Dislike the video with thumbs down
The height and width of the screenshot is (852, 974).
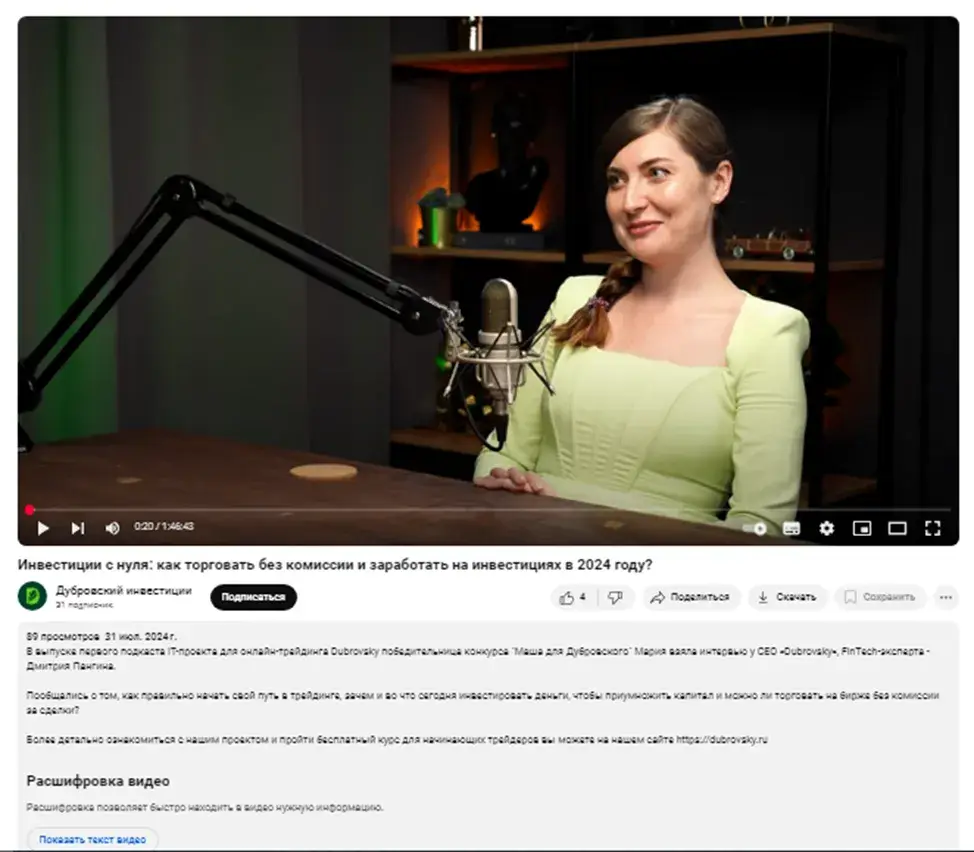point(615,597)
